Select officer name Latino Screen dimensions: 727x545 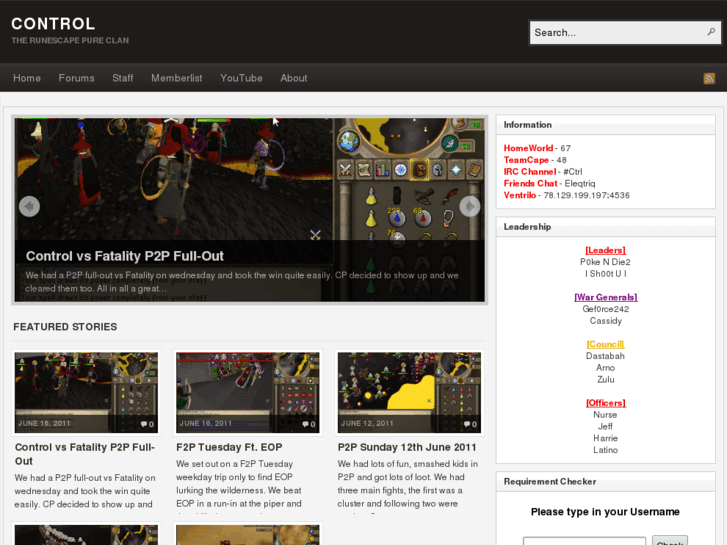(x=606, y=449)
